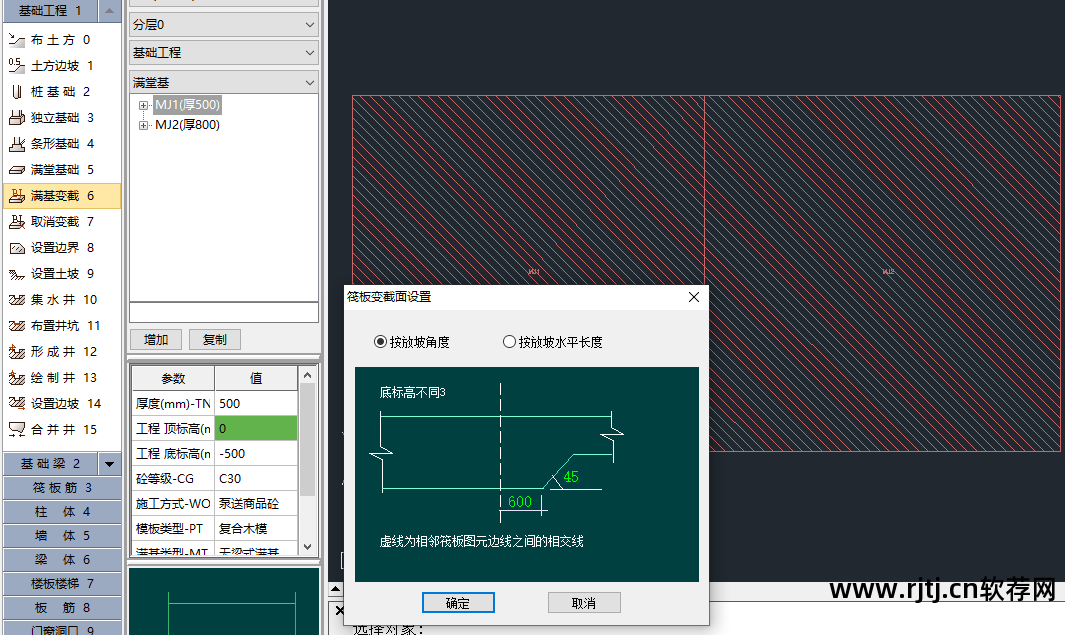Select the 布土方 earthwork tool icon
The image size is (1065, 635).
coord(16,40)
